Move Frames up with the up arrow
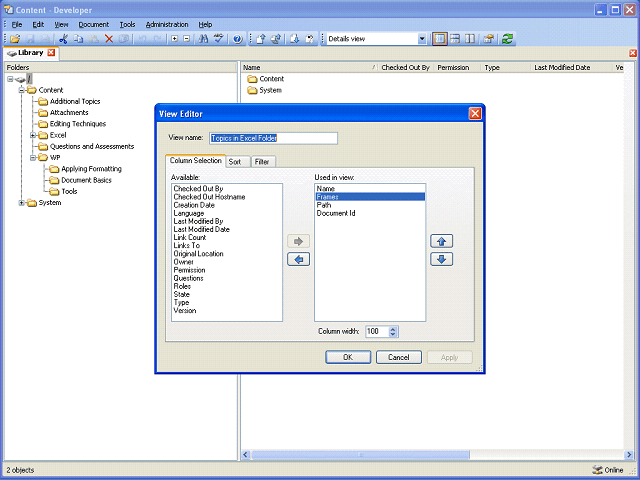 point(441,241)
